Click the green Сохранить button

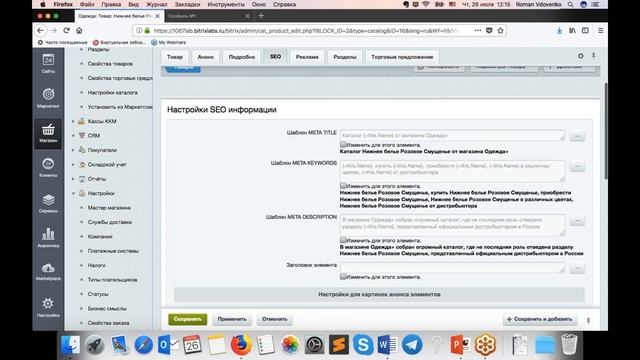click(x=188, y=319)
